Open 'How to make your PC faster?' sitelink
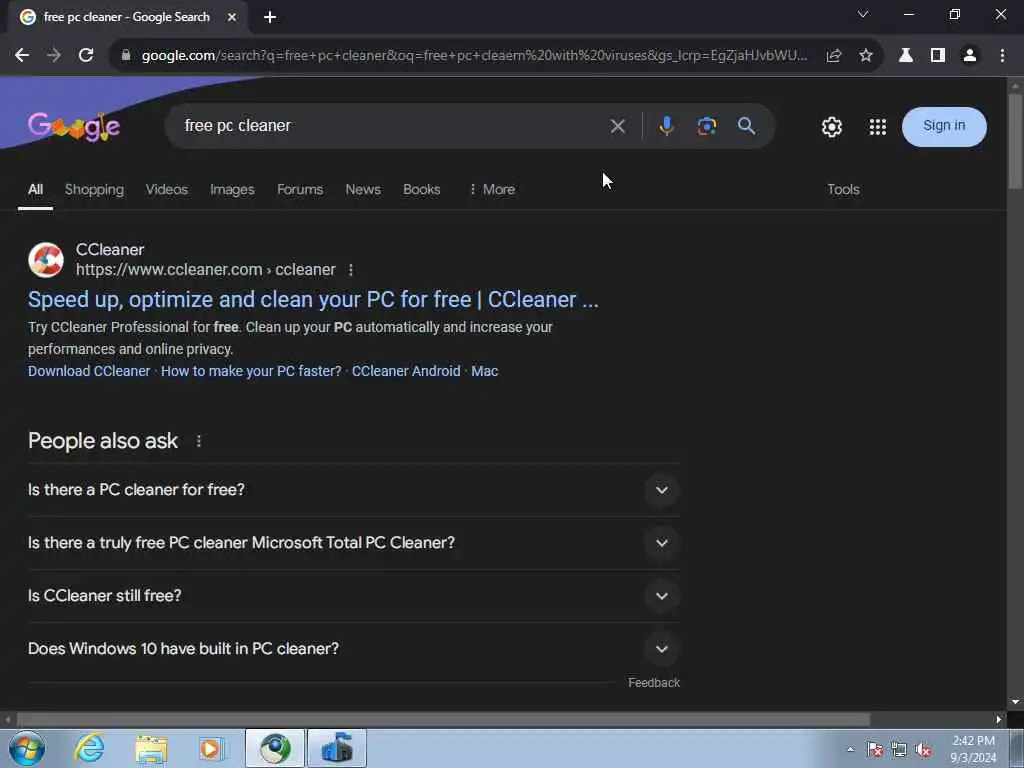The width and height of the screenshot is (1024, 768). pos(251,371)
